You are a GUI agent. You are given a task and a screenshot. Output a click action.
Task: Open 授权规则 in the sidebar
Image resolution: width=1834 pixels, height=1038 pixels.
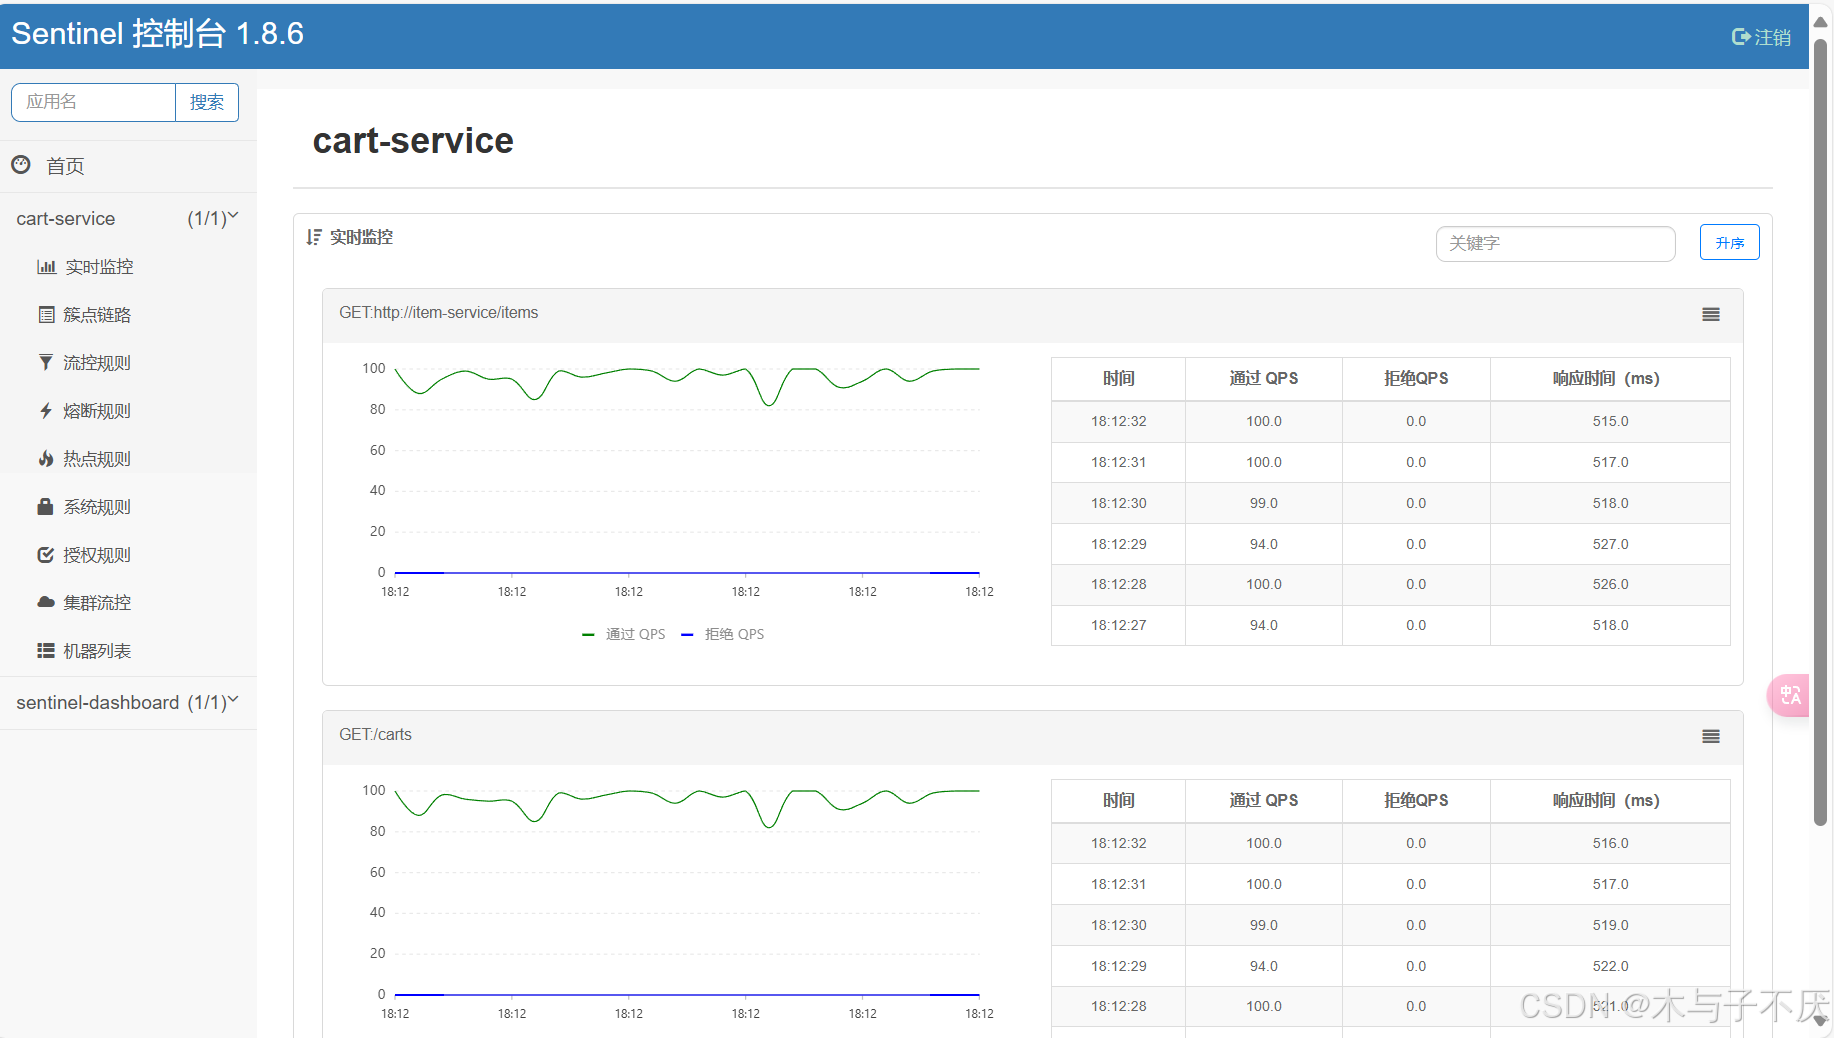(x=97, y=555)
